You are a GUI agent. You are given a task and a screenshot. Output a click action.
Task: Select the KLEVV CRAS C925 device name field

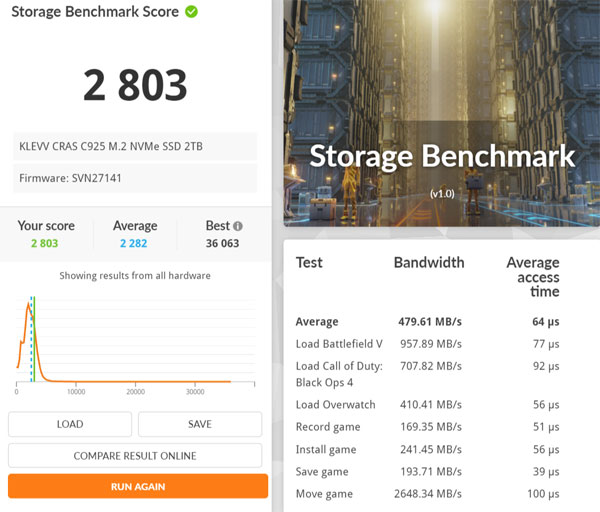tap(135, 146)
